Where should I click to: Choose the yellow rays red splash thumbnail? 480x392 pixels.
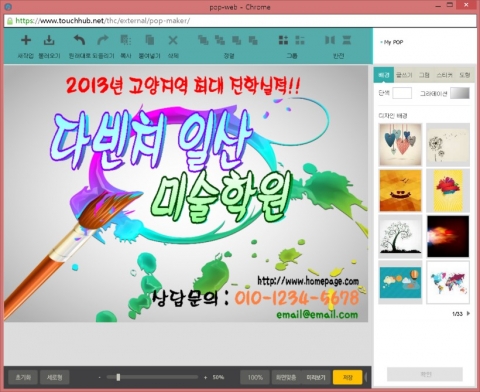[x=448, y=190]
